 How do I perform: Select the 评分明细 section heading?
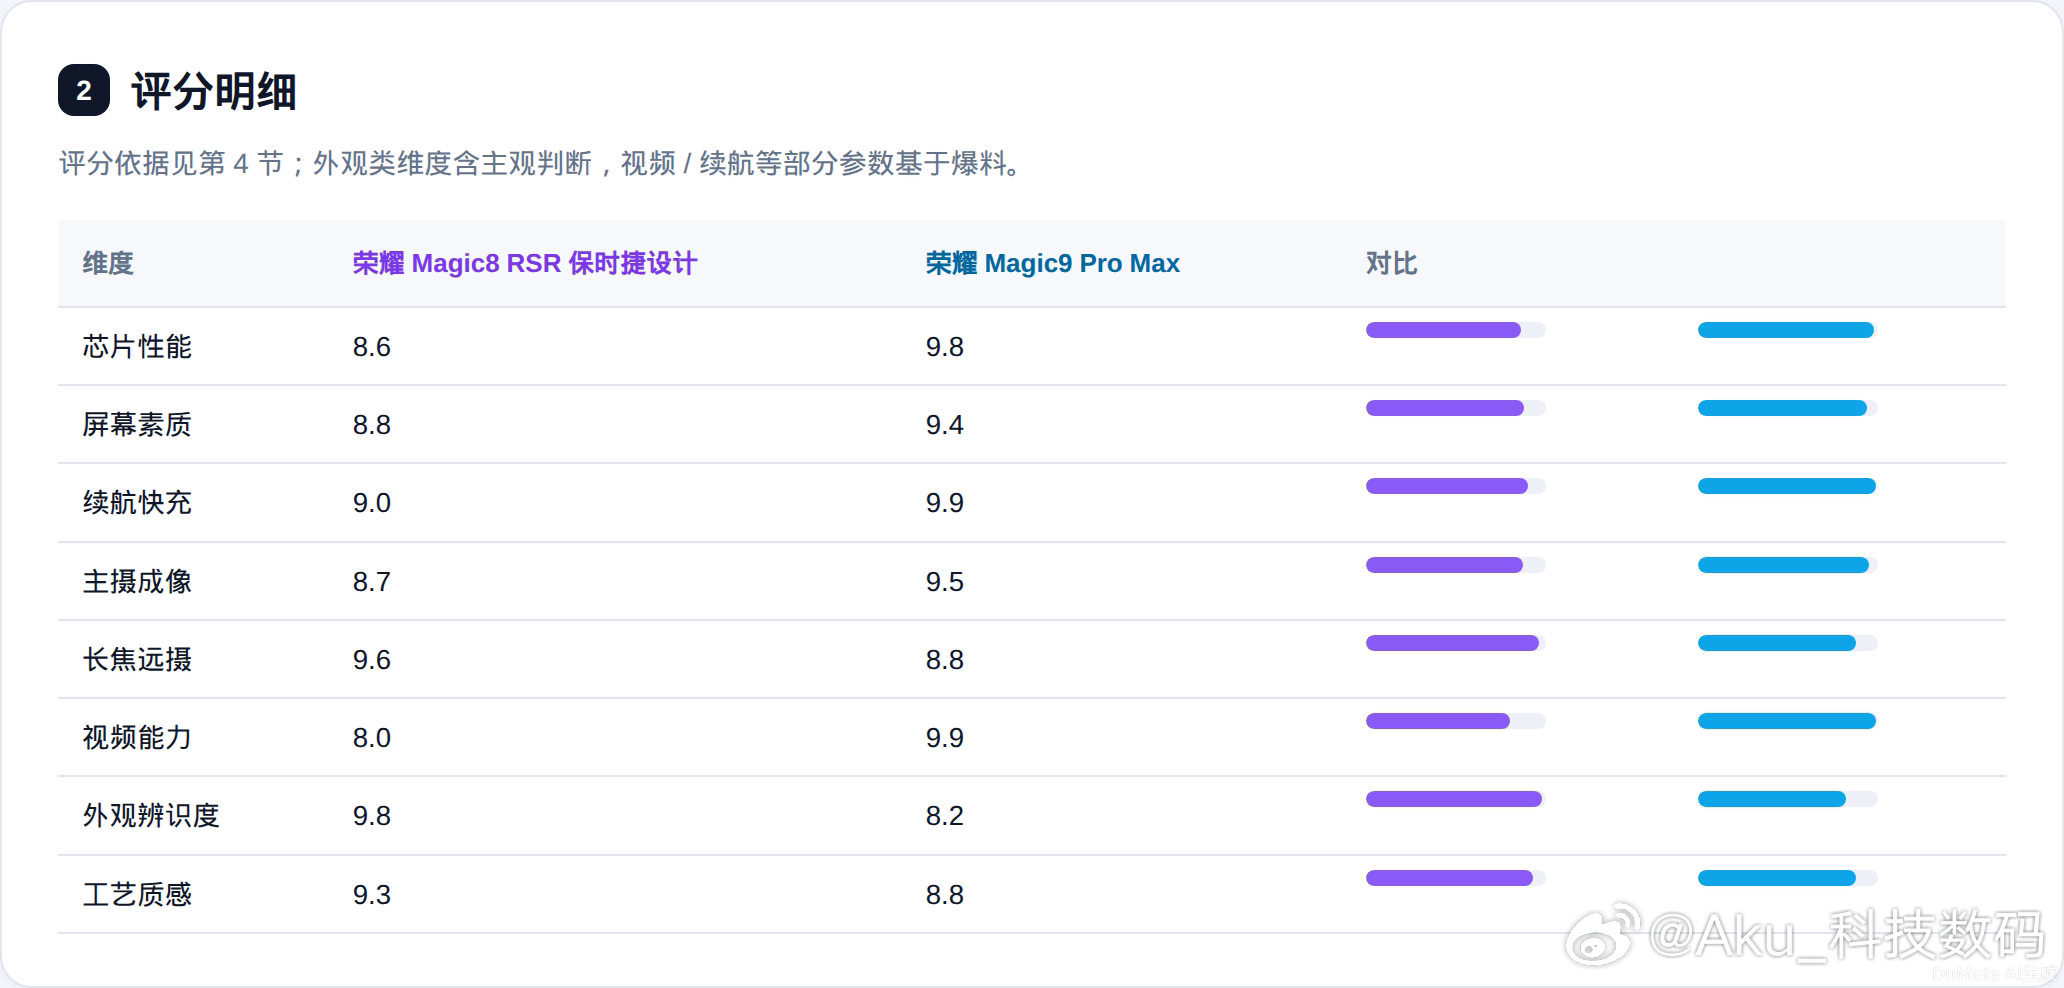[214, 91]
